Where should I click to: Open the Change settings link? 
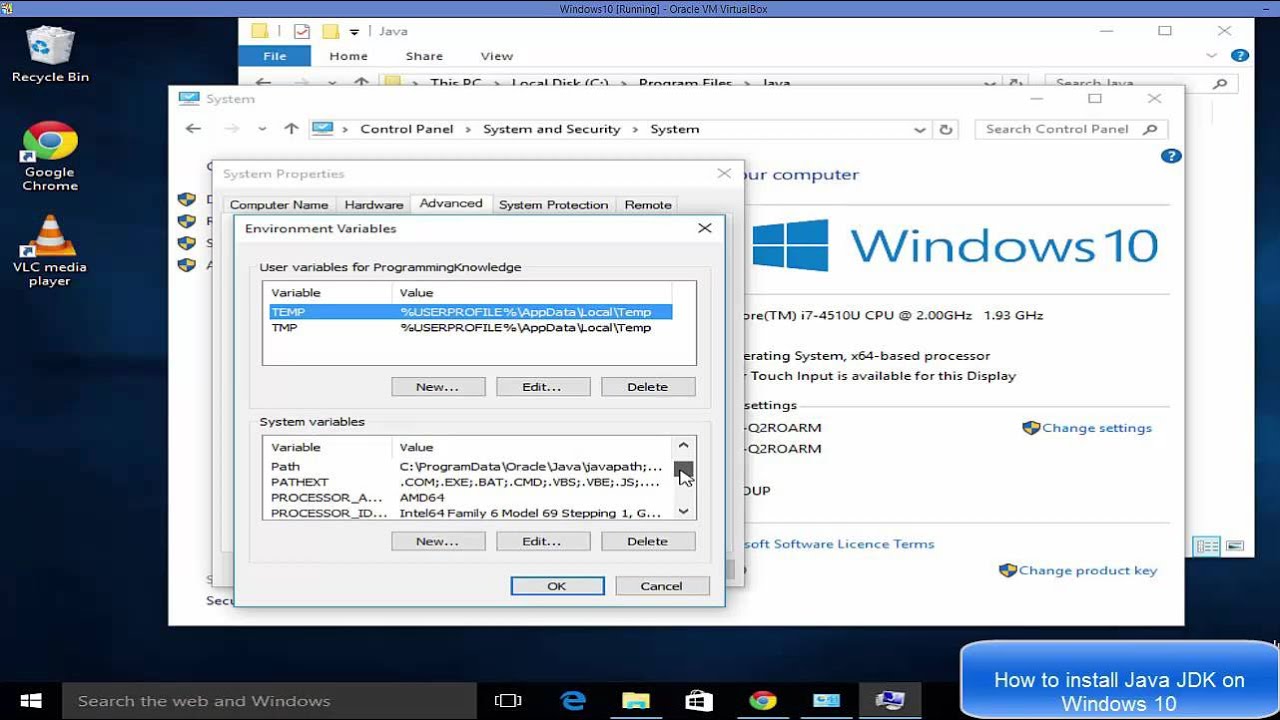(x=1097, y=428)
